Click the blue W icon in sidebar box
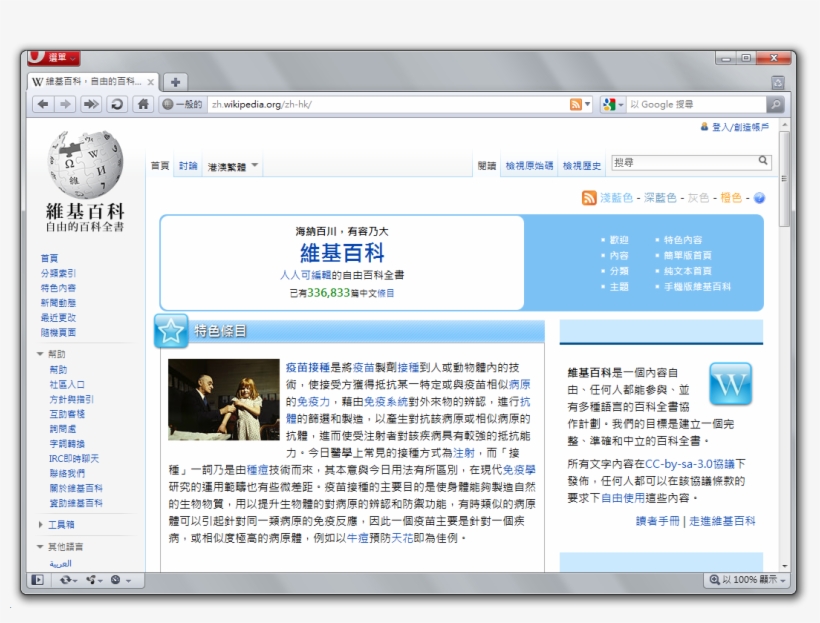The image size is (820, 623). click(731, 384)
